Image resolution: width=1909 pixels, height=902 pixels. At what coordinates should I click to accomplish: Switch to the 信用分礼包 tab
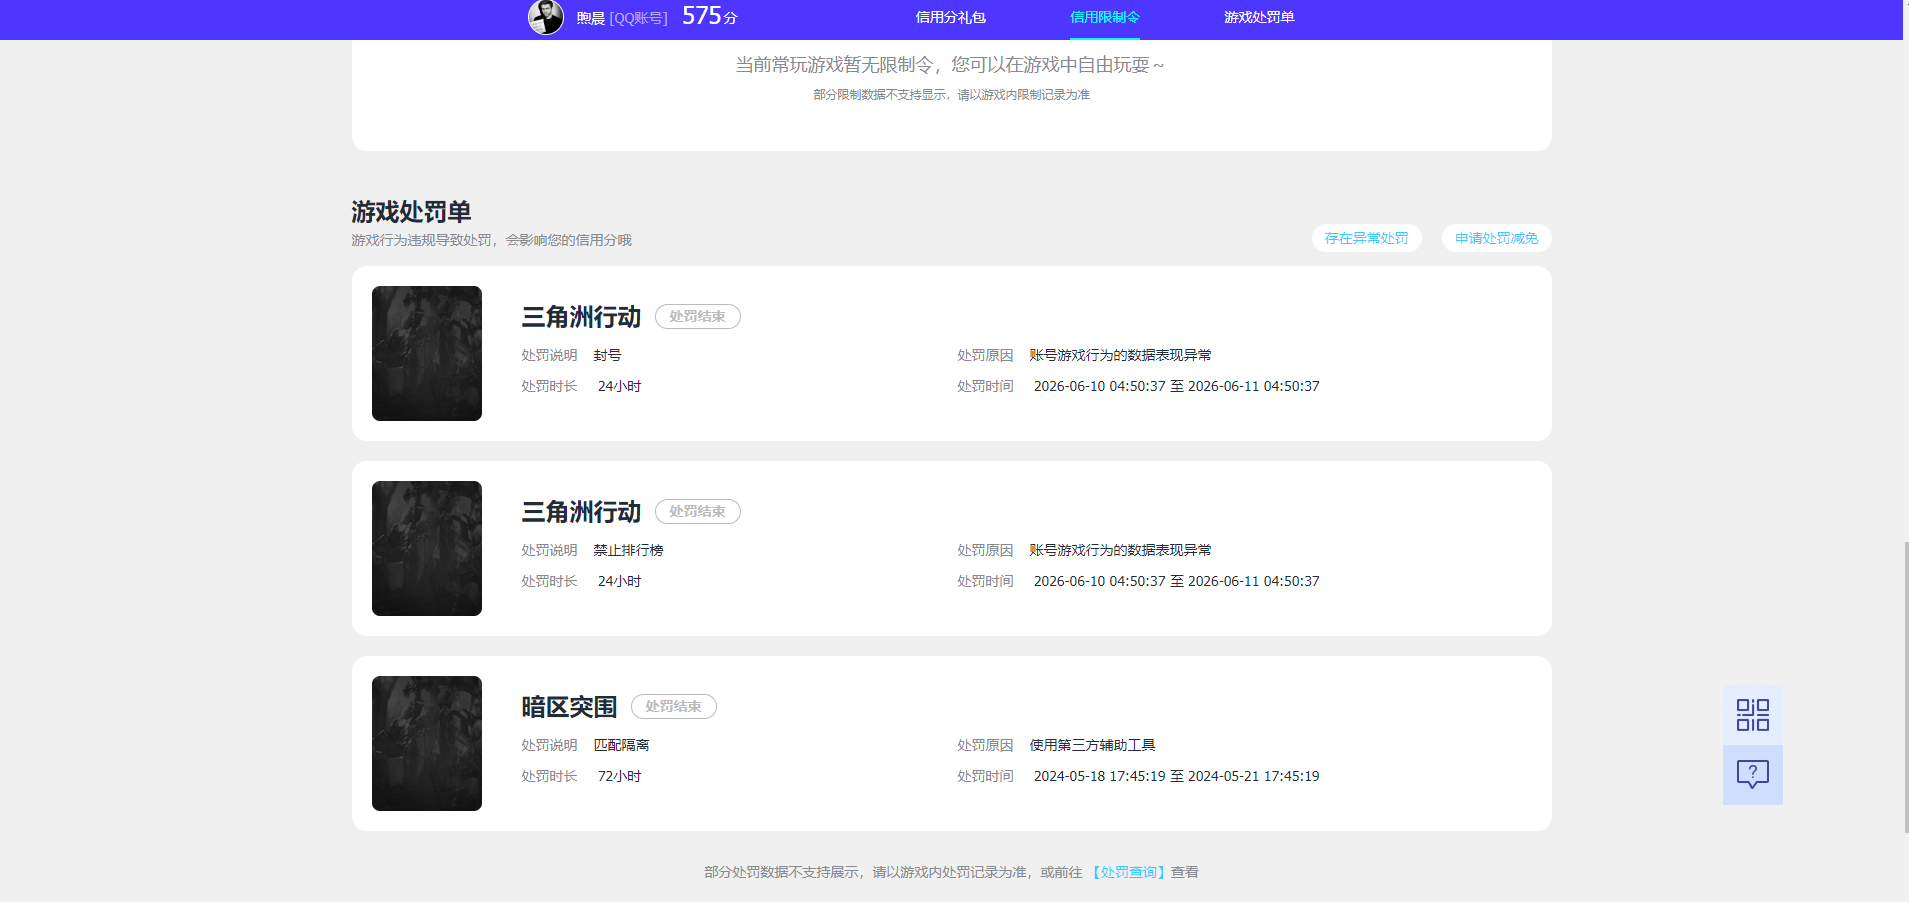950,17
